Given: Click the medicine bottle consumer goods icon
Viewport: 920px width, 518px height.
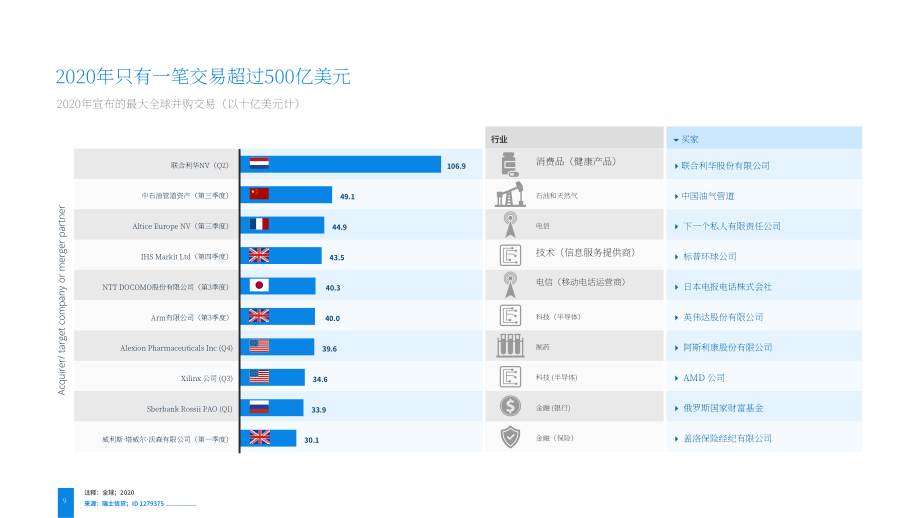Looking at the screenshot, I should (x=510, y=164).
